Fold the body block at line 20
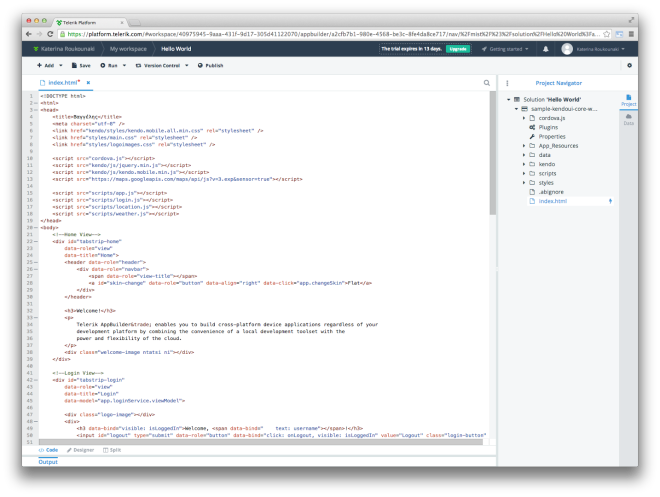The image size is (660, 497). coord(36,228)
